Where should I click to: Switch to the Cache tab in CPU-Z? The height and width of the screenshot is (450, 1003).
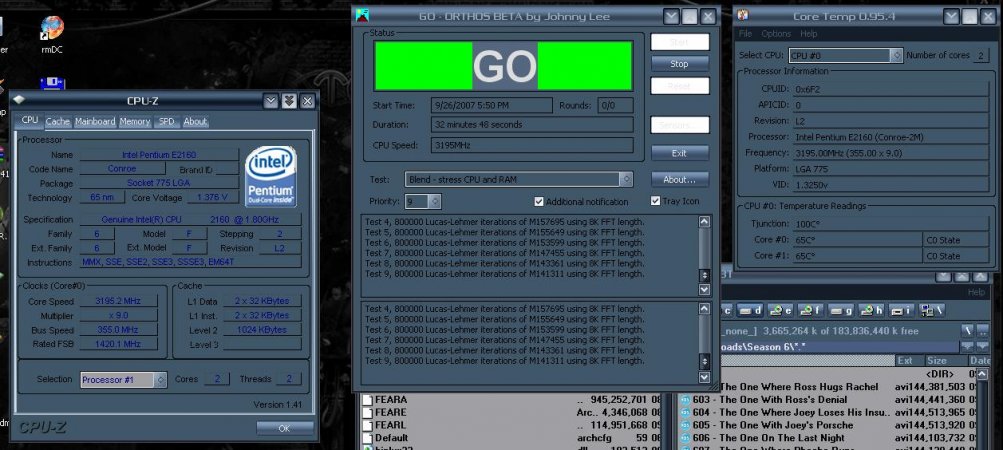tap(58, 122)
